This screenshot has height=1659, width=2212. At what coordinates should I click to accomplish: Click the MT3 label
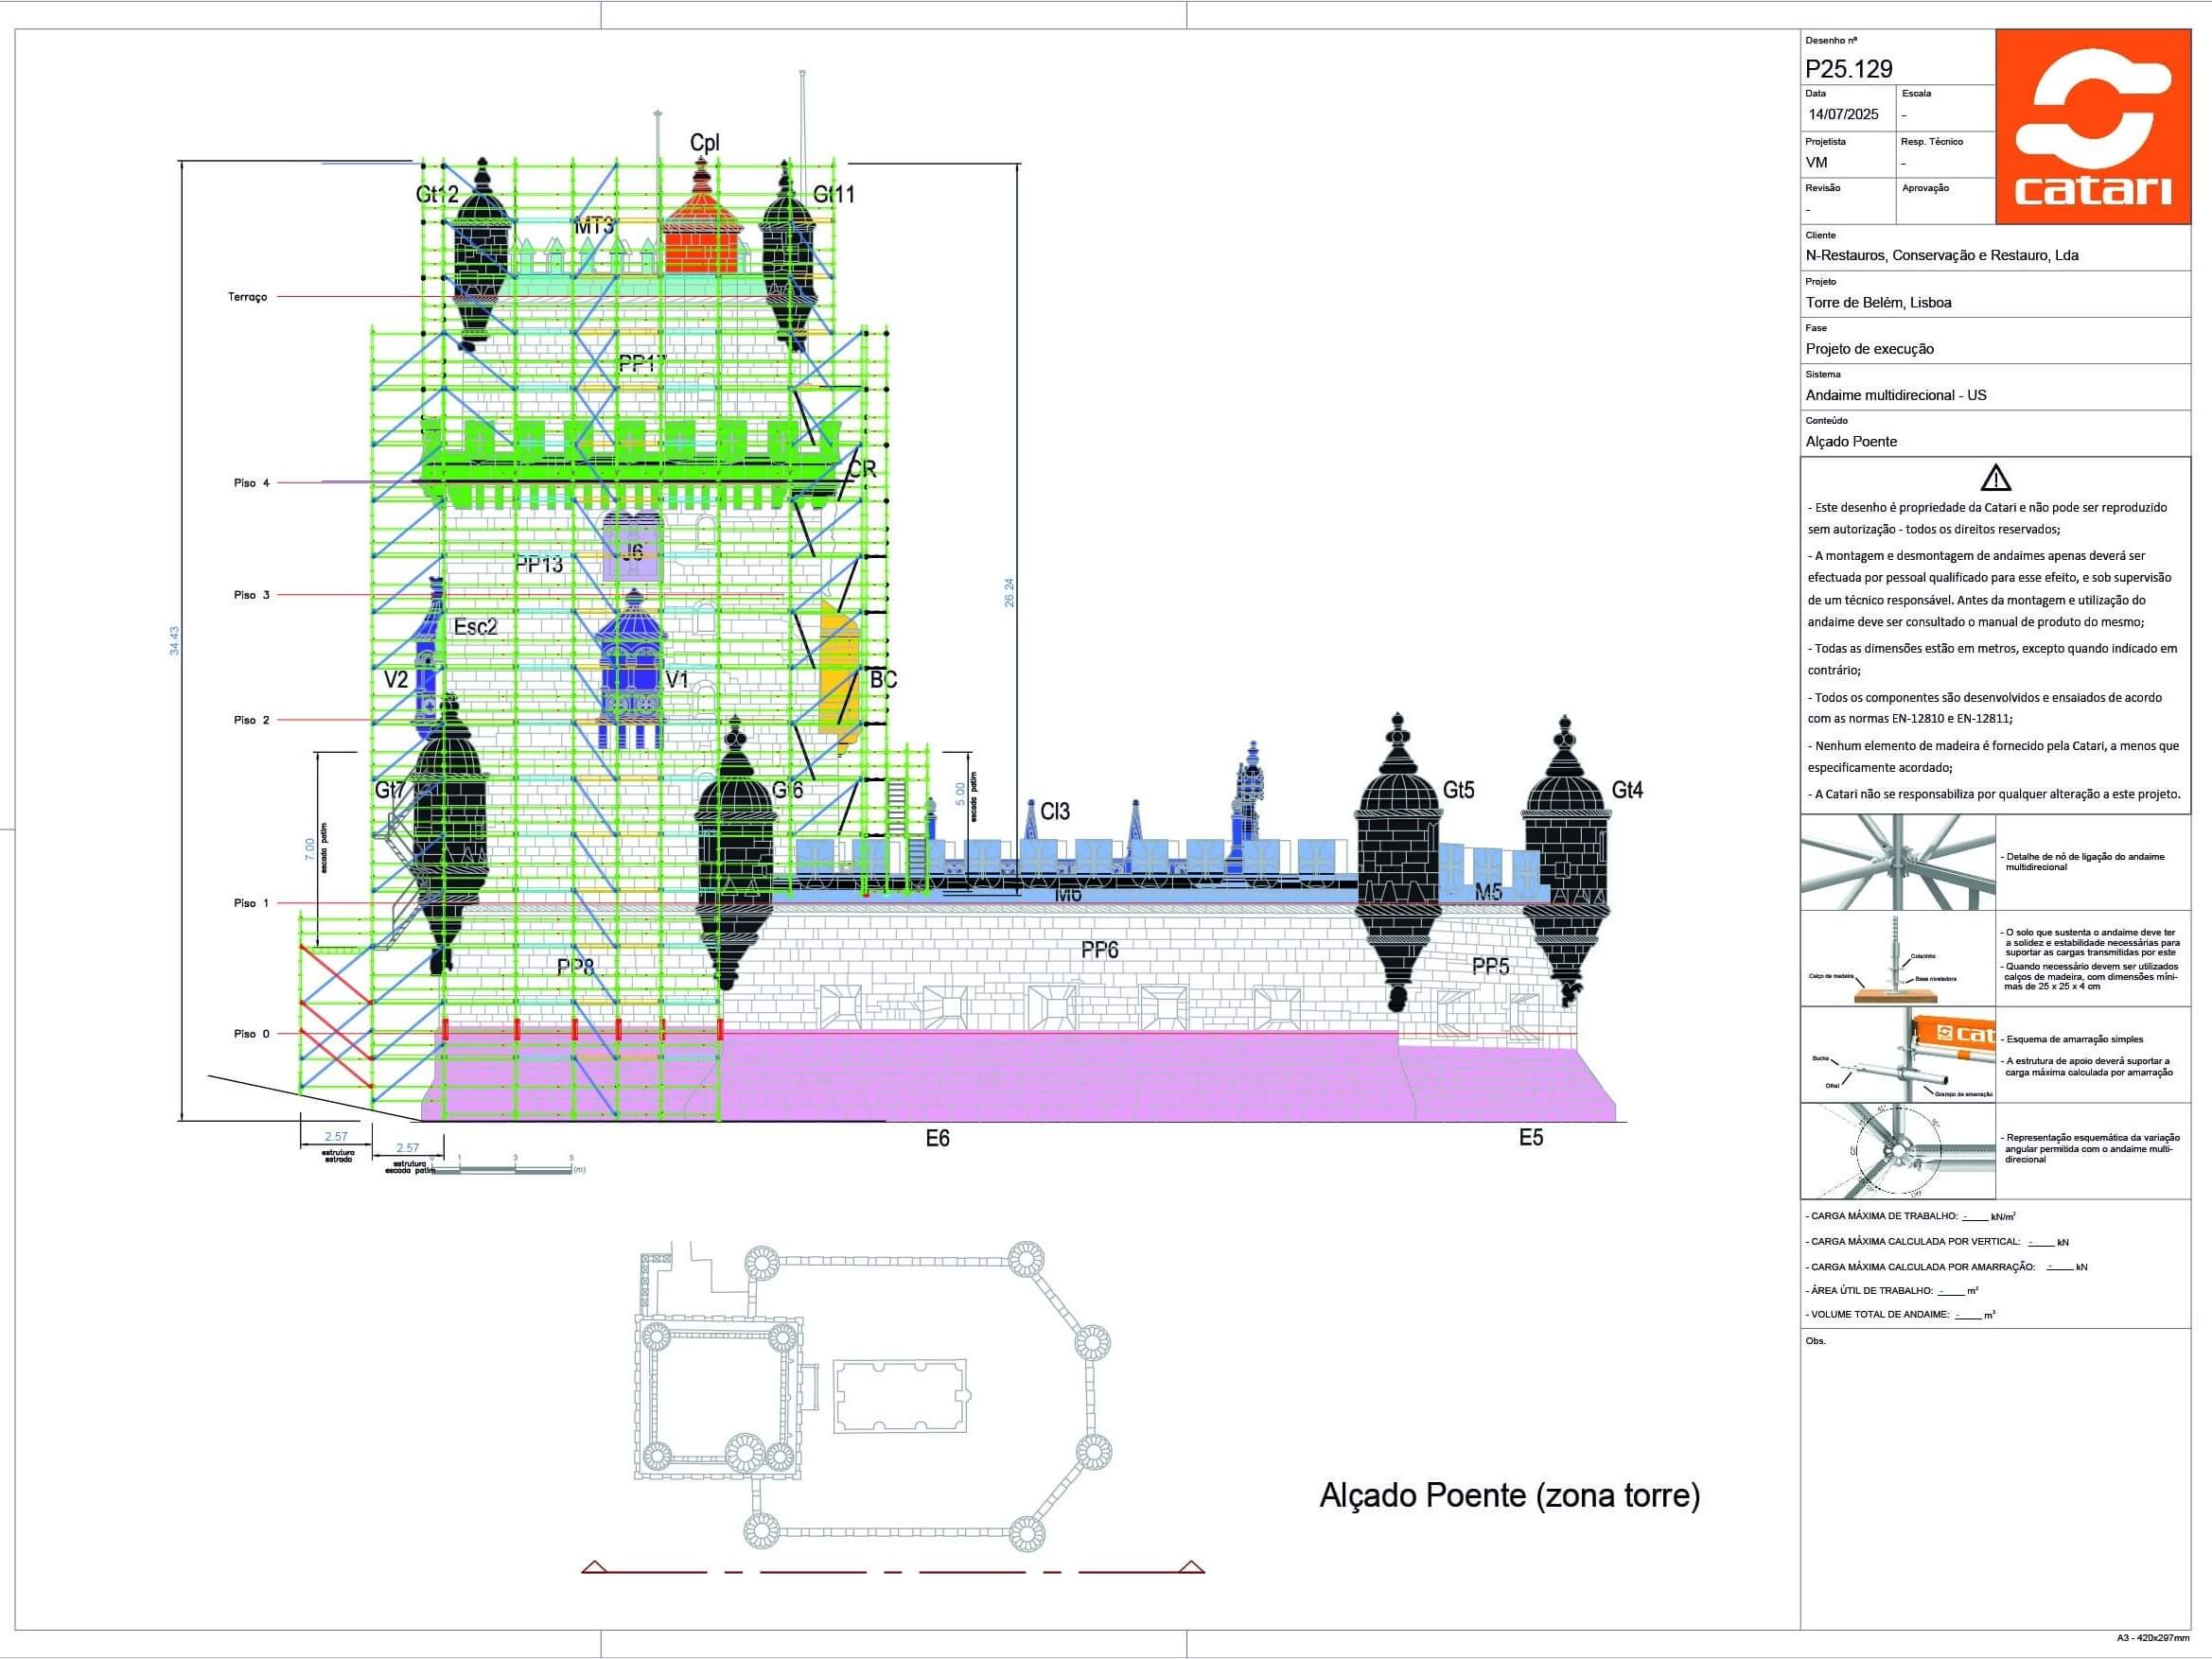coord(594,226)
